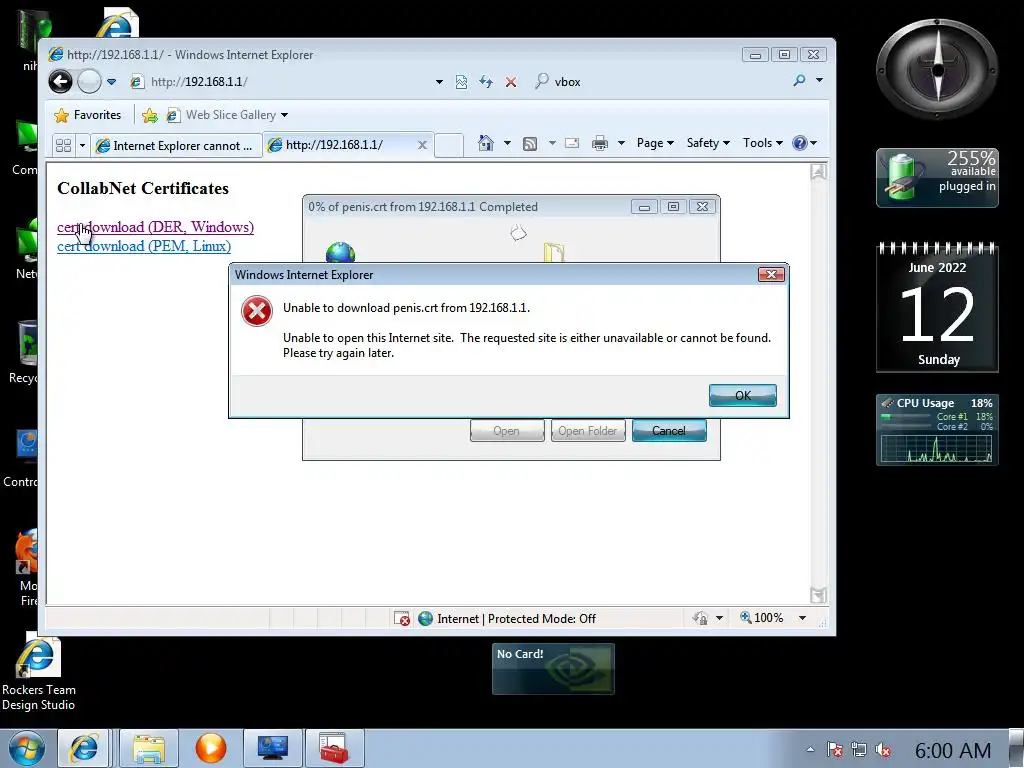
Task: Open the search provider dropdown arrow
Action: coord(820,80)
